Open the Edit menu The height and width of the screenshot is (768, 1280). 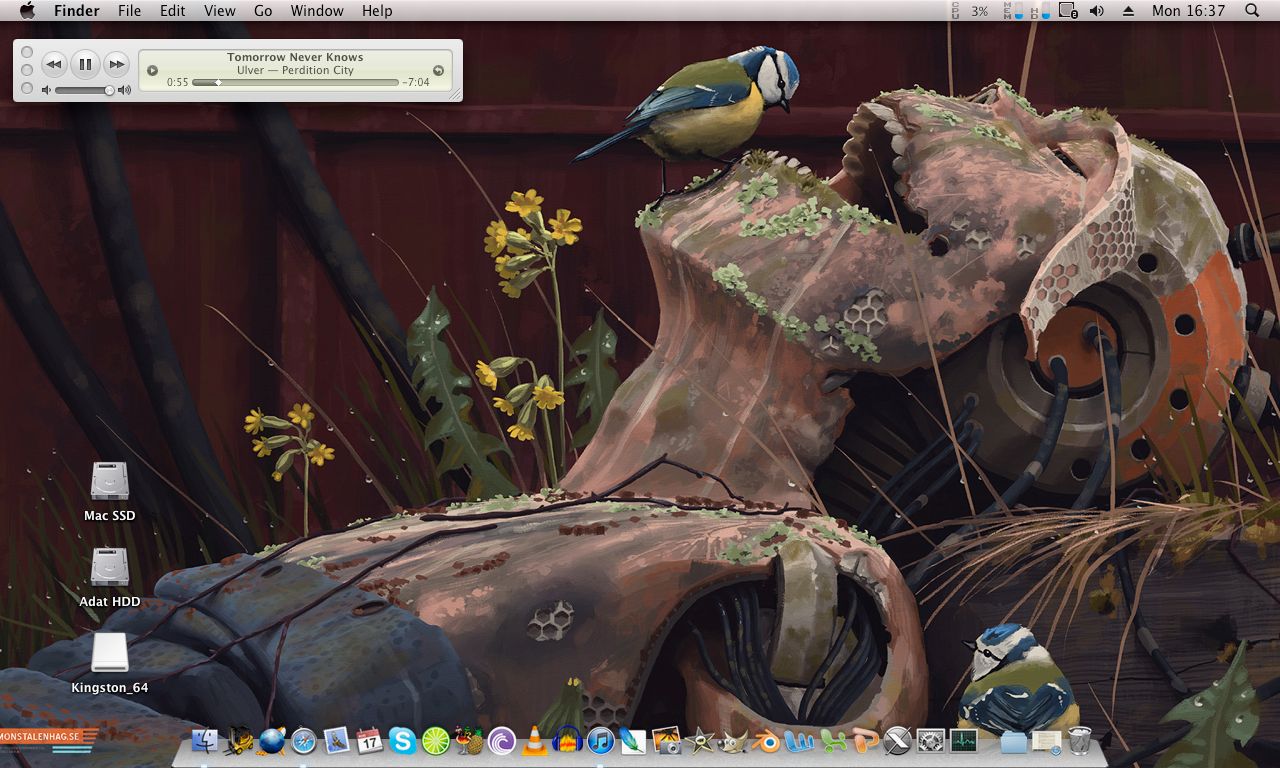[173, 10]
